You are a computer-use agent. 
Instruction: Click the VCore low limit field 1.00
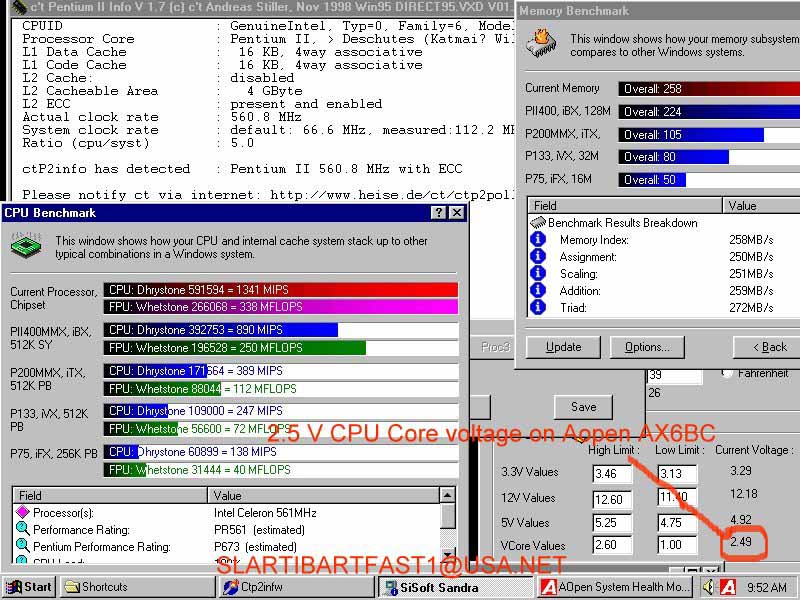(x=677, y=545)
